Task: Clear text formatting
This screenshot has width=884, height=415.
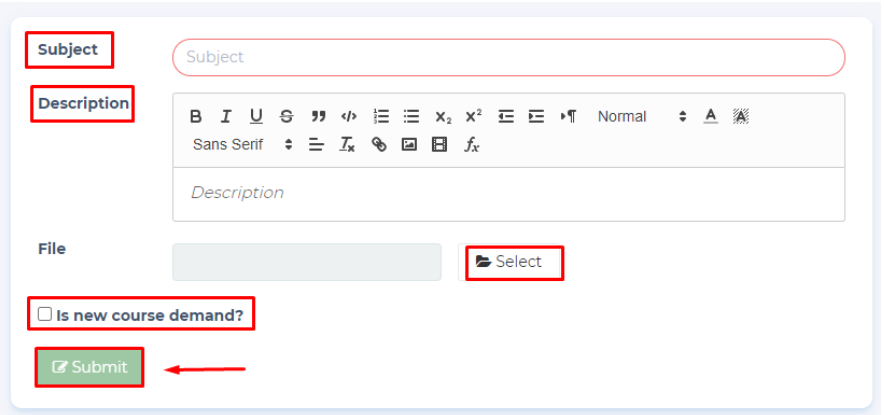Action: [x=347, y=144]
